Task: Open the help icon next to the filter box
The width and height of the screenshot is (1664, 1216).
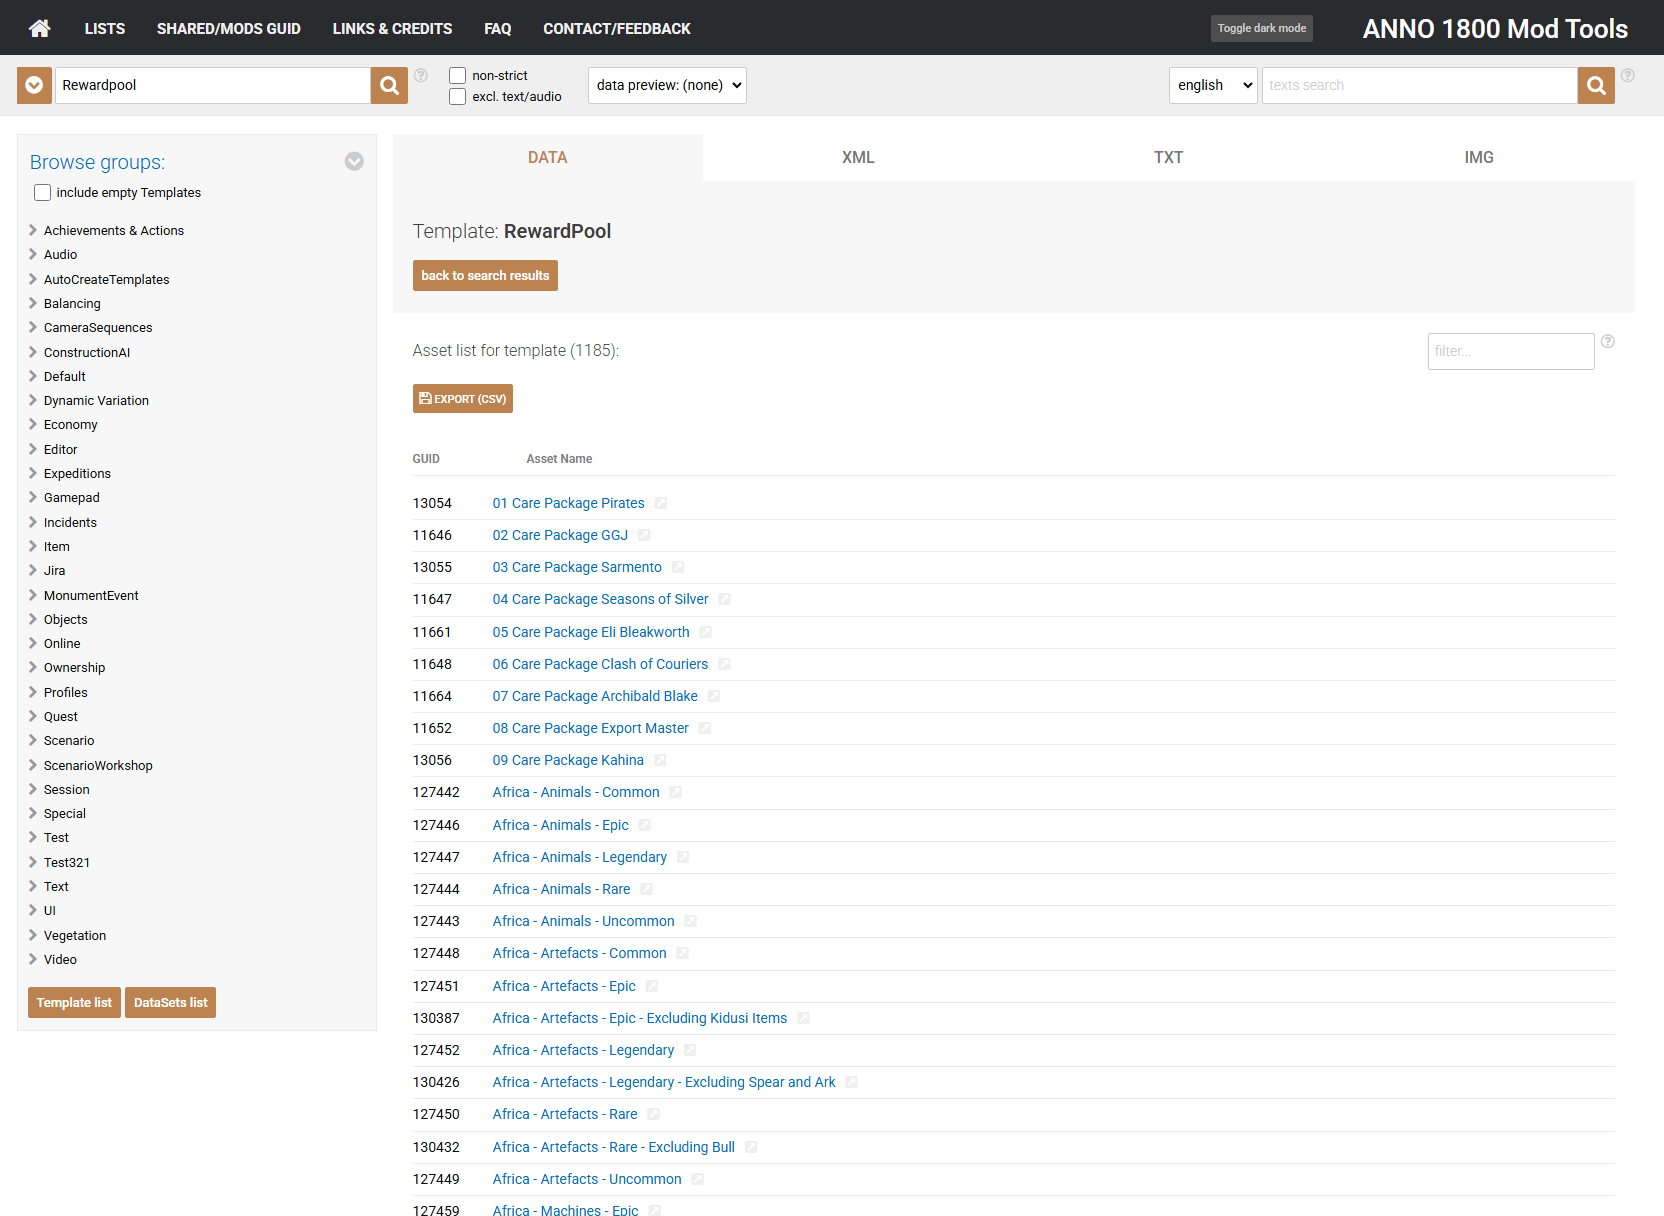Action: click(x=1607, y=341)
